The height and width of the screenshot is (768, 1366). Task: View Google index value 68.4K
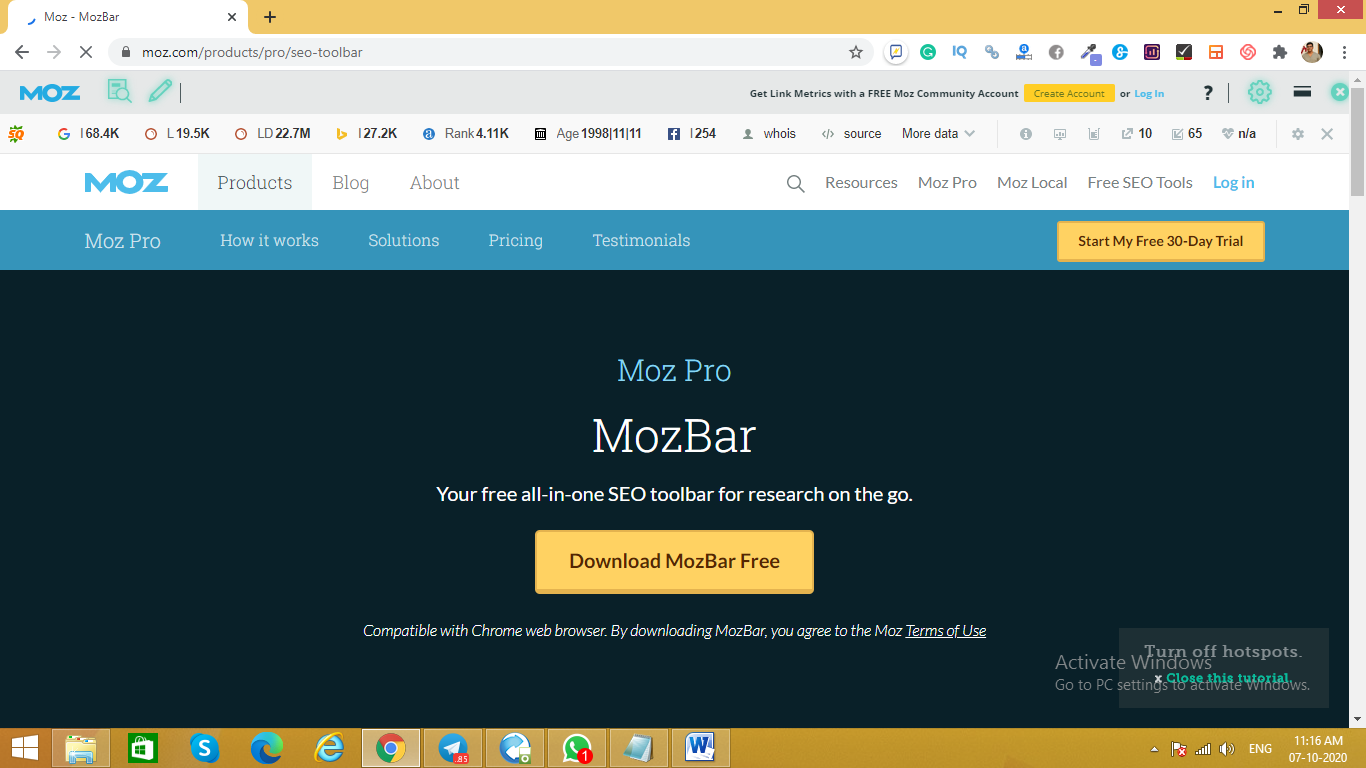(x=89, y=133)
